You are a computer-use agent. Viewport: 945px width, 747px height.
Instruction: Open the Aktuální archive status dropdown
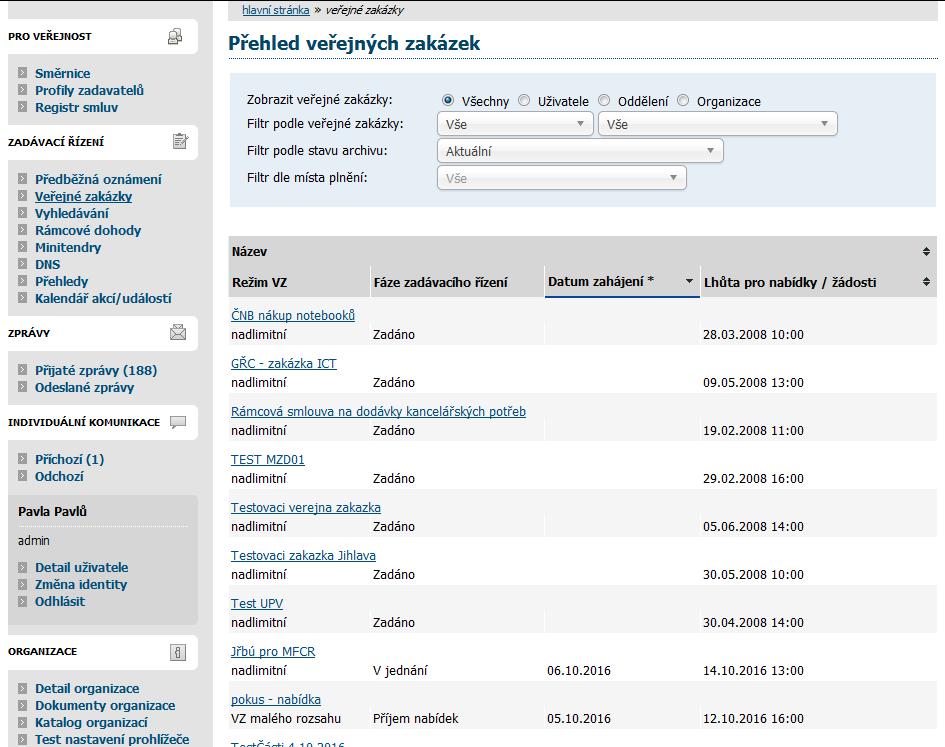pos(580,151)
